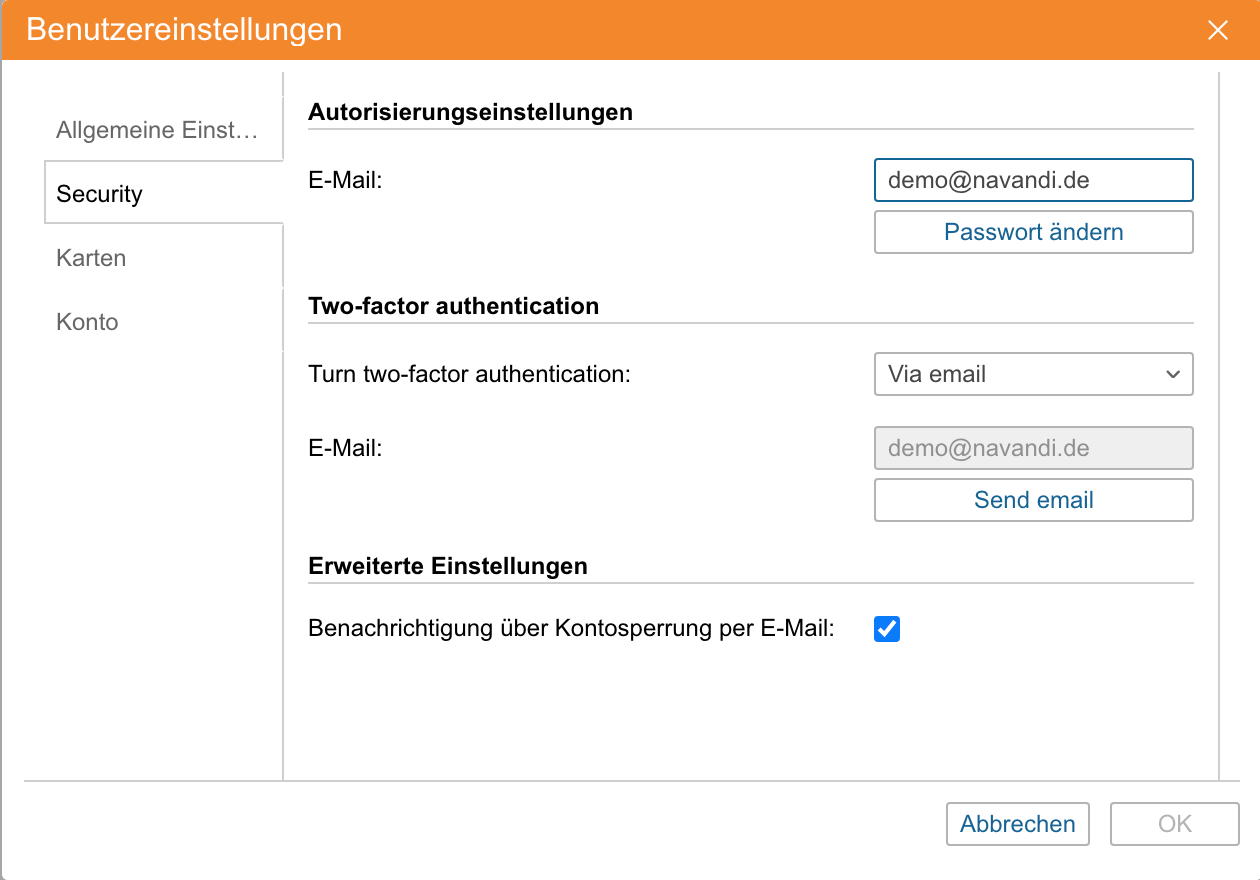Click the authorization E-Mail input field
Viewport: 1260px width, 880px height.
[1033, 181]
